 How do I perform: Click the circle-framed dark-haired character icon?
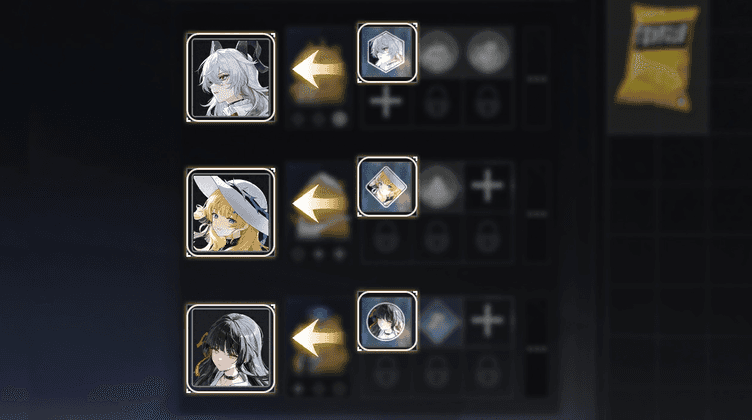(387, 321)
